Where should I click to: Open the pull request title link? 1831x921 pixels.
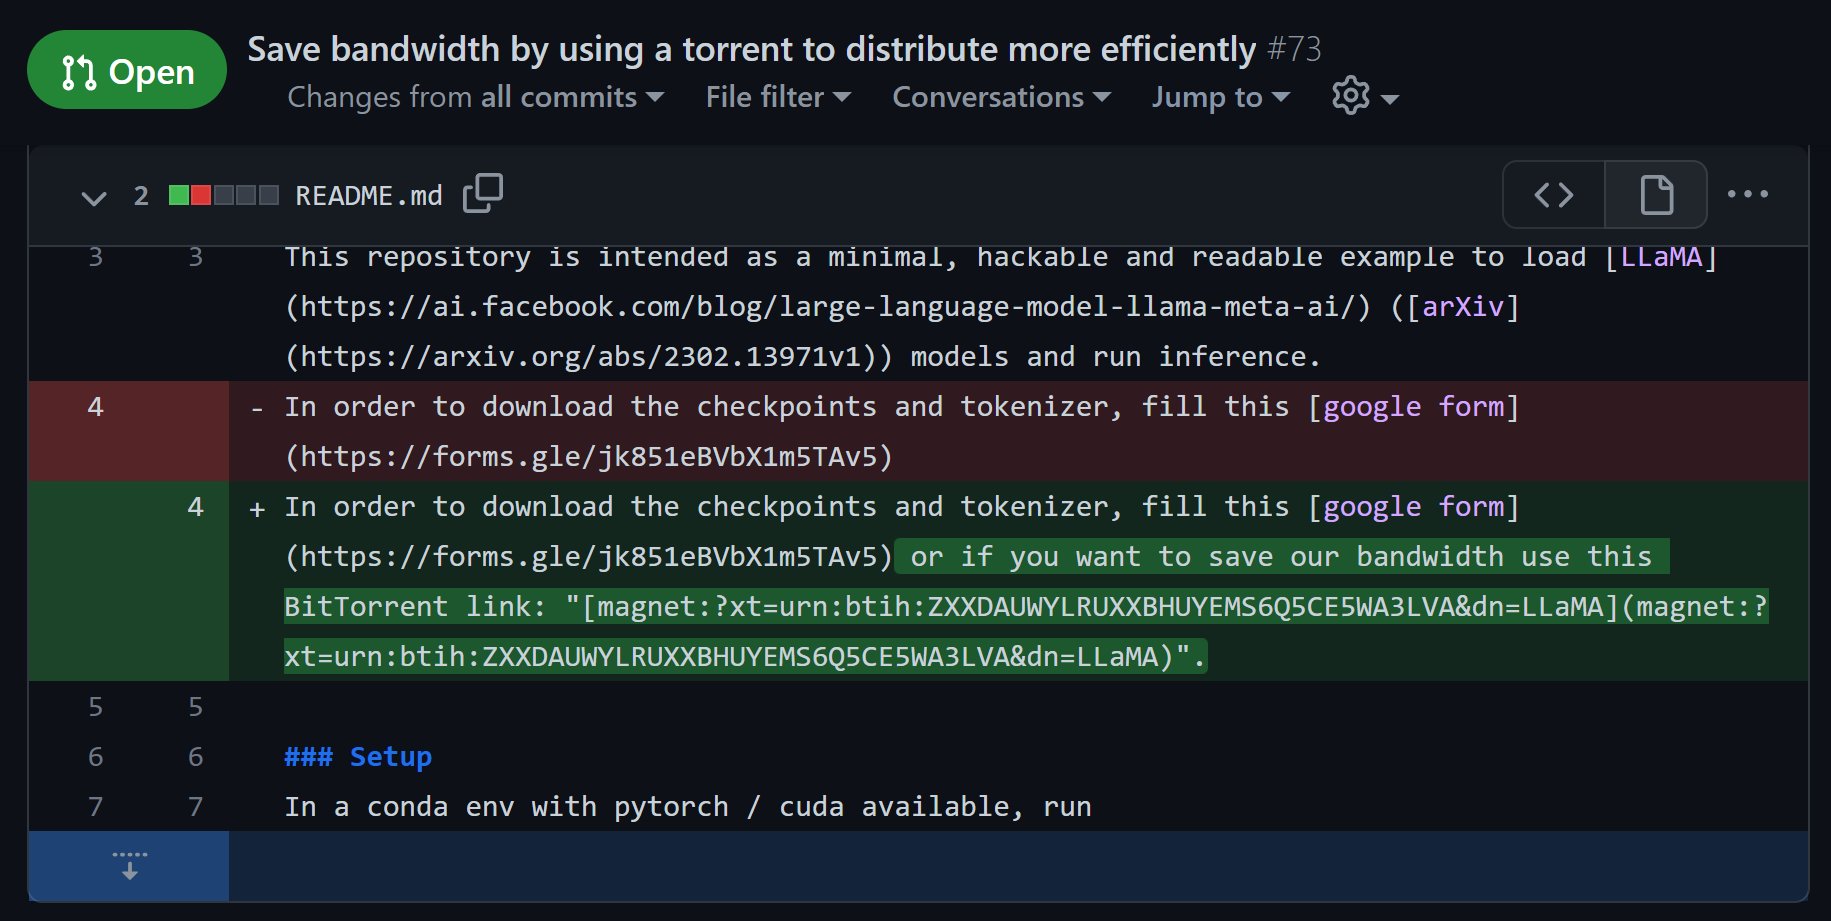[751, 49]
